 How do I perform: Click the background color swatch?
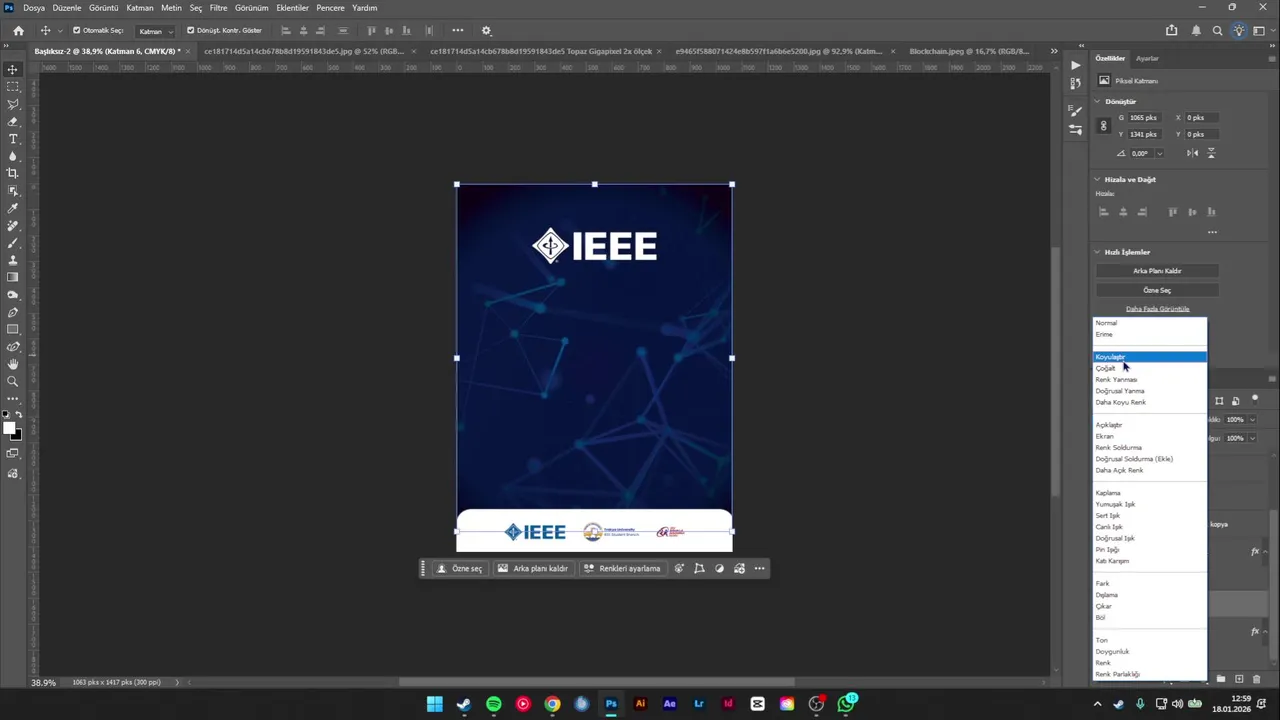[17, 435]
